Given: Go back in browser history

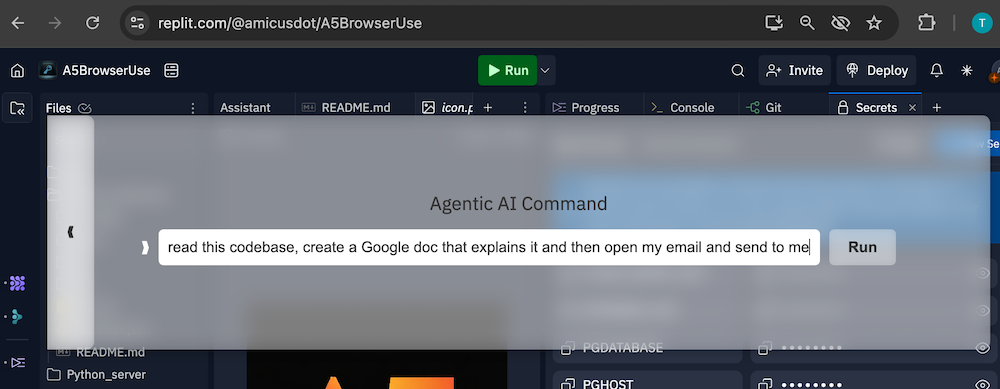Looking at the screenshot, I should [18, 24].
